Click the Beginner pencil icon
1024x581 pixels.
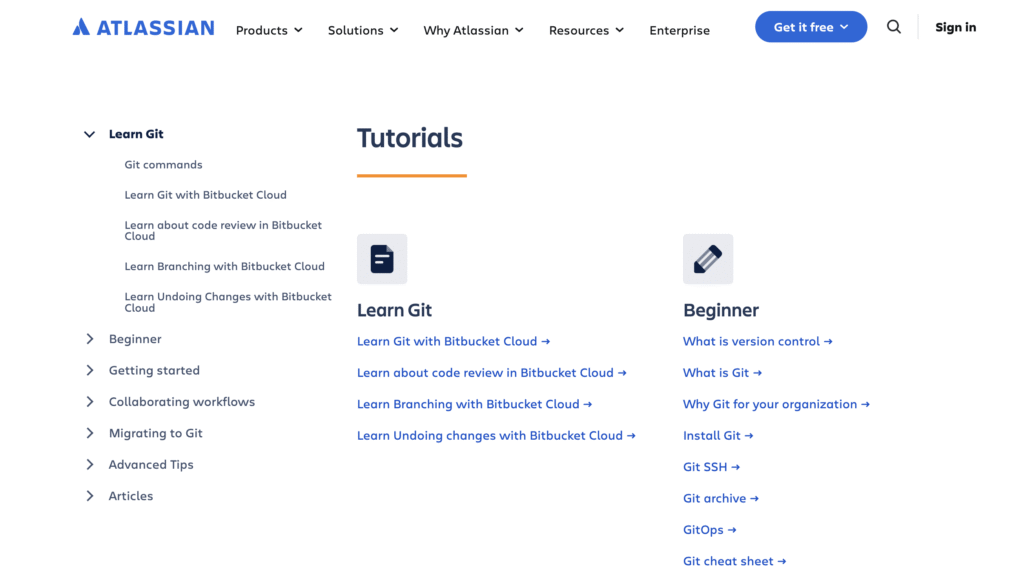tap(707, 258)
